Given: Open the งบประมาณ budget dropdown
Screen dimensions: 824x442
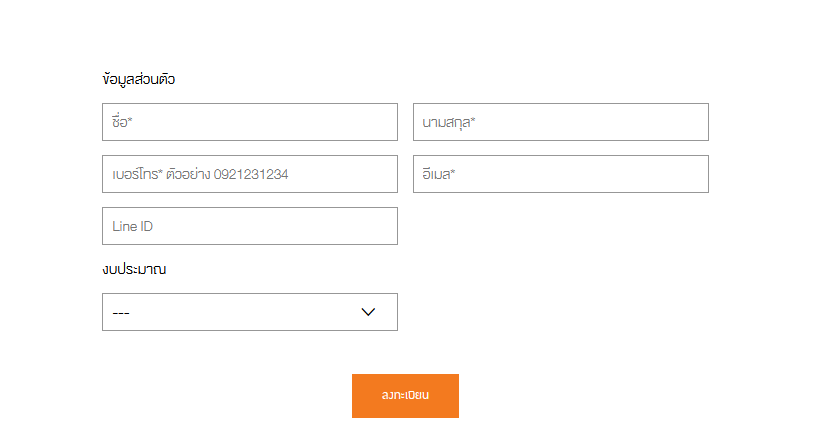Looking at the screenshot, I should 249,312.
